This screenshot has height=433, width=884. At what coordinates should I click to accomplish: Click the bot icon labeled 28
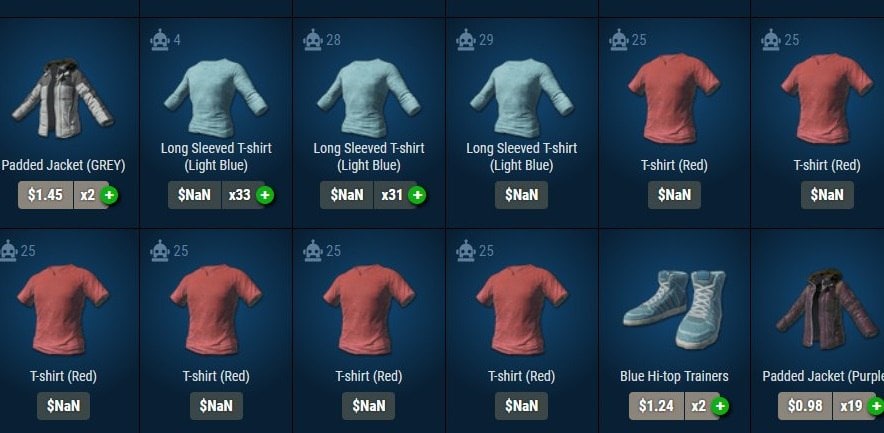pos(312,40)
